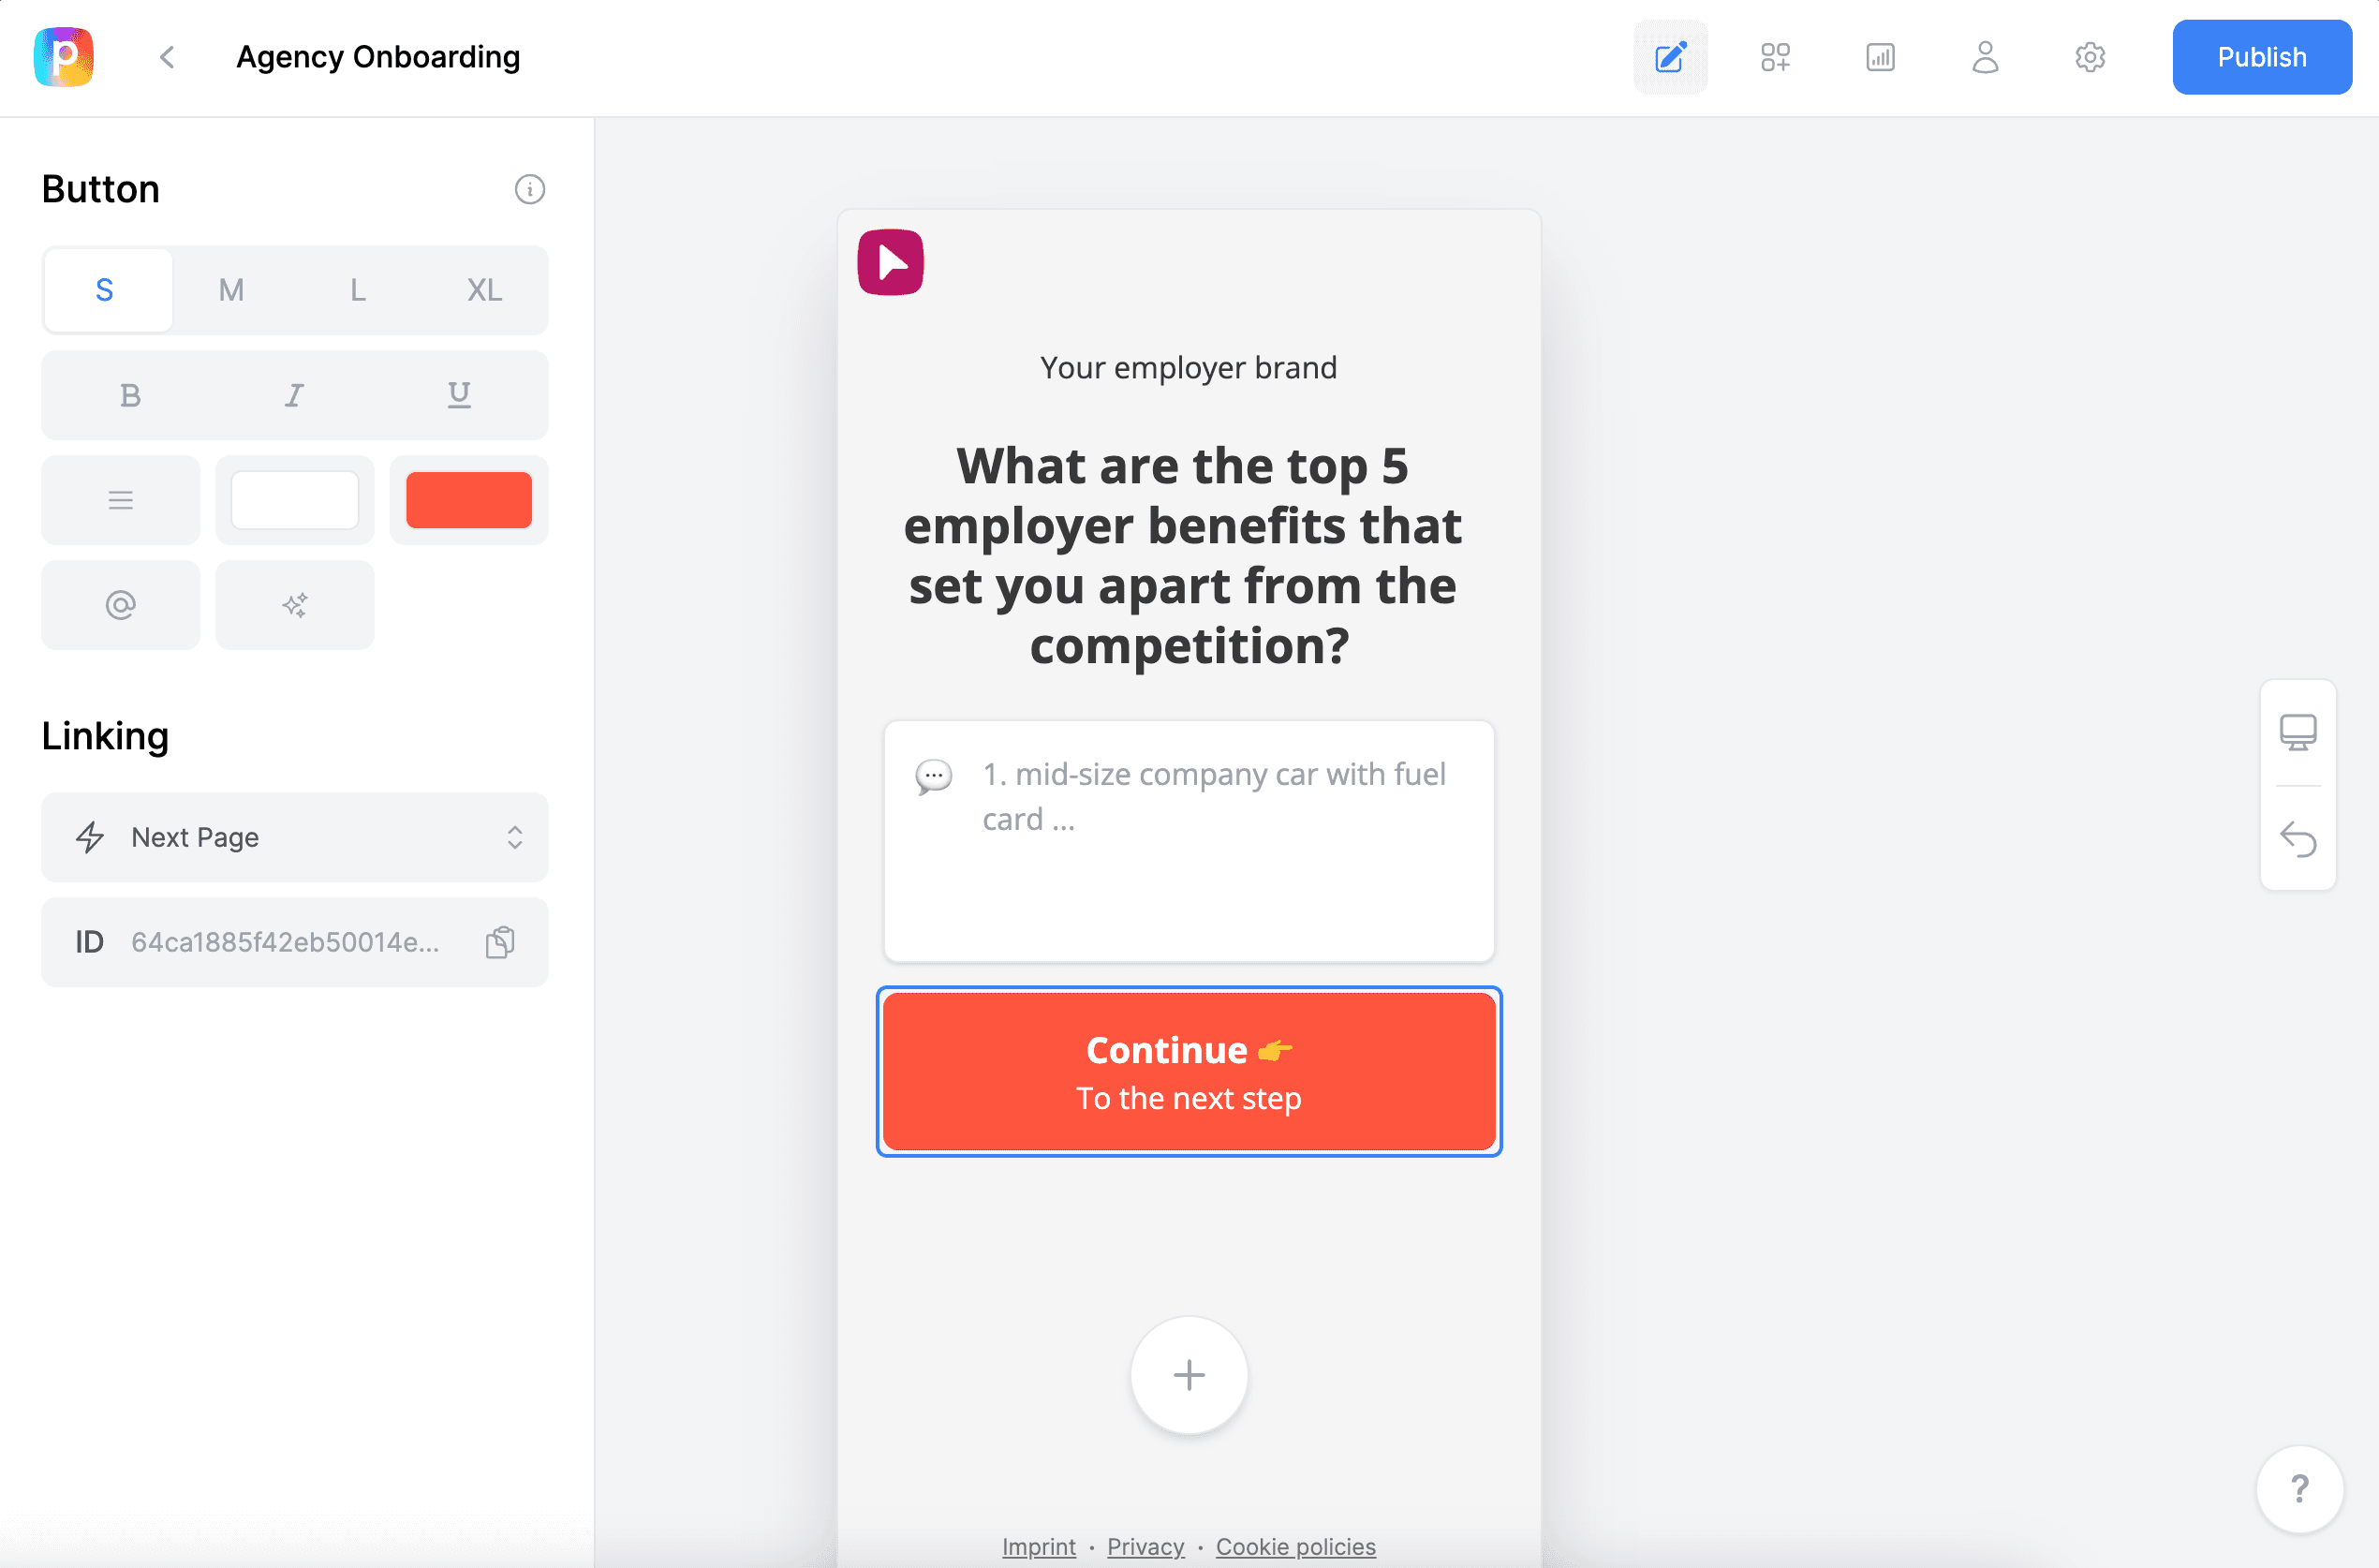Click the user profile icon
The image size is (2379, 1568).
point(1984,56)
